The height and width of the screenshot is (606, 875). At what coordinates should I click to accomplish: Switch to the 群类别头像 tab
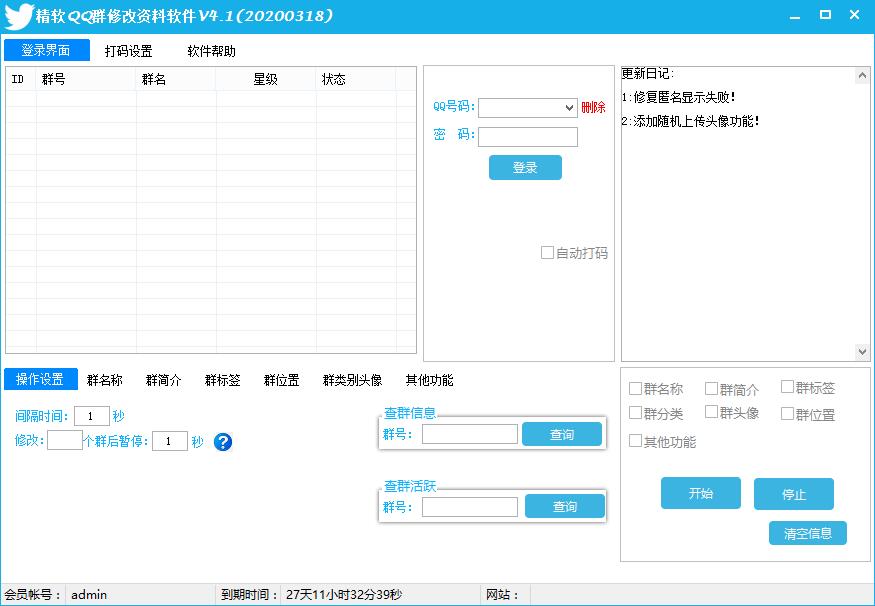(352, 380)
